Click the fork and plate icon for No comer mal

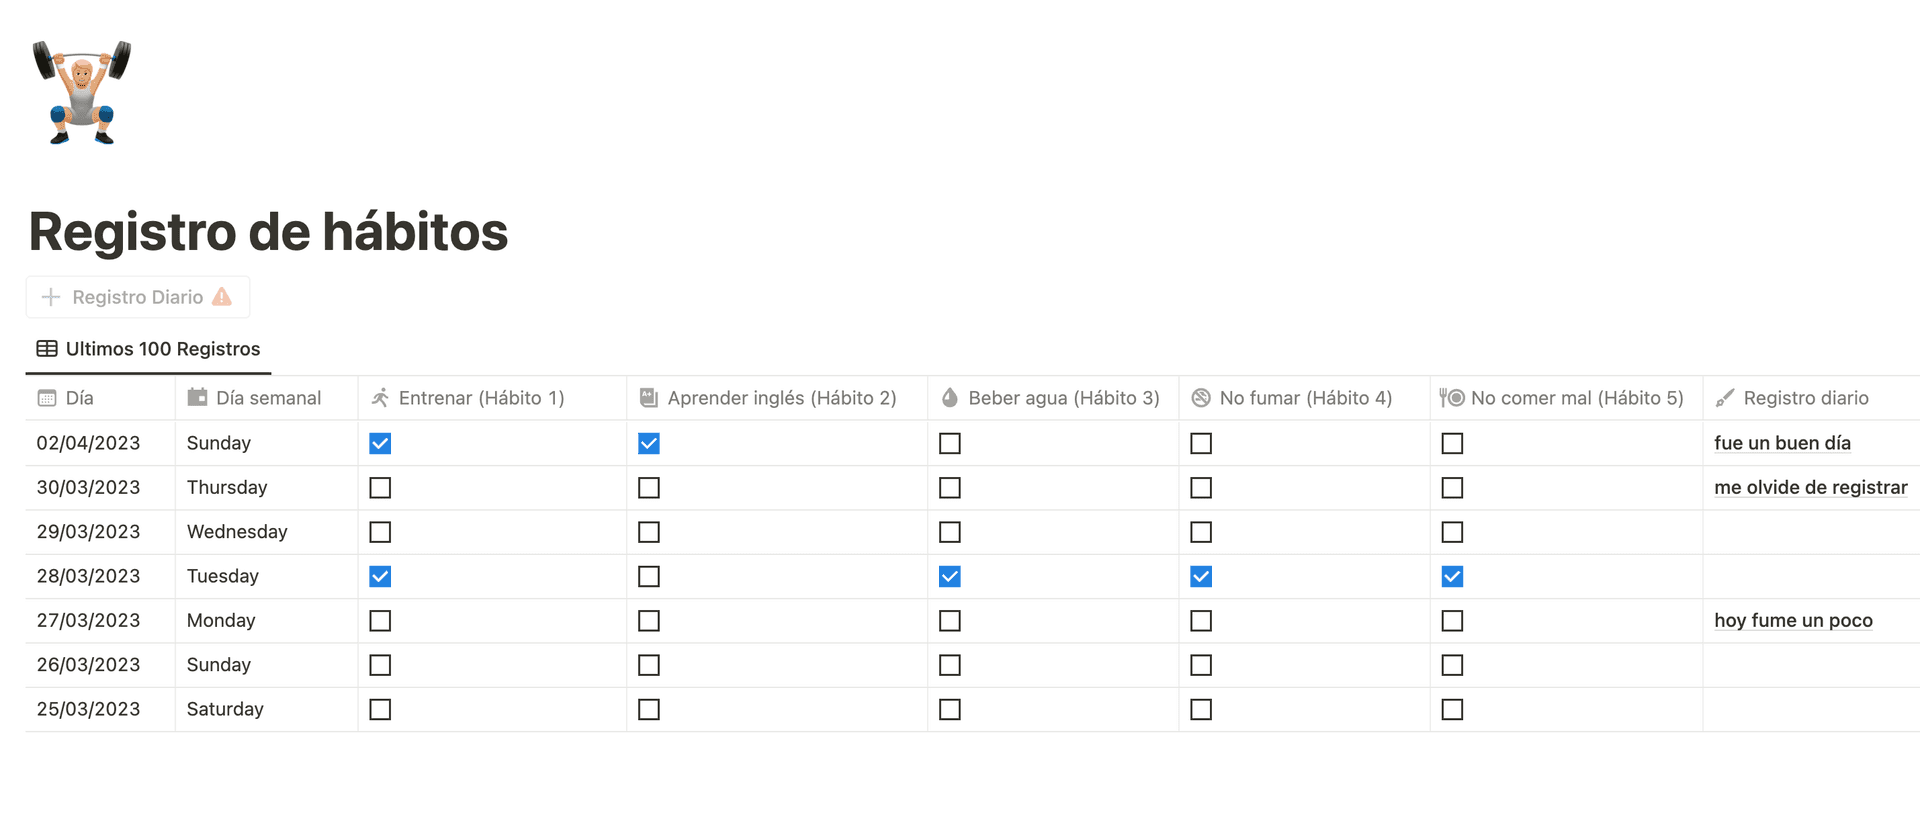click(x=1452, y=398)
